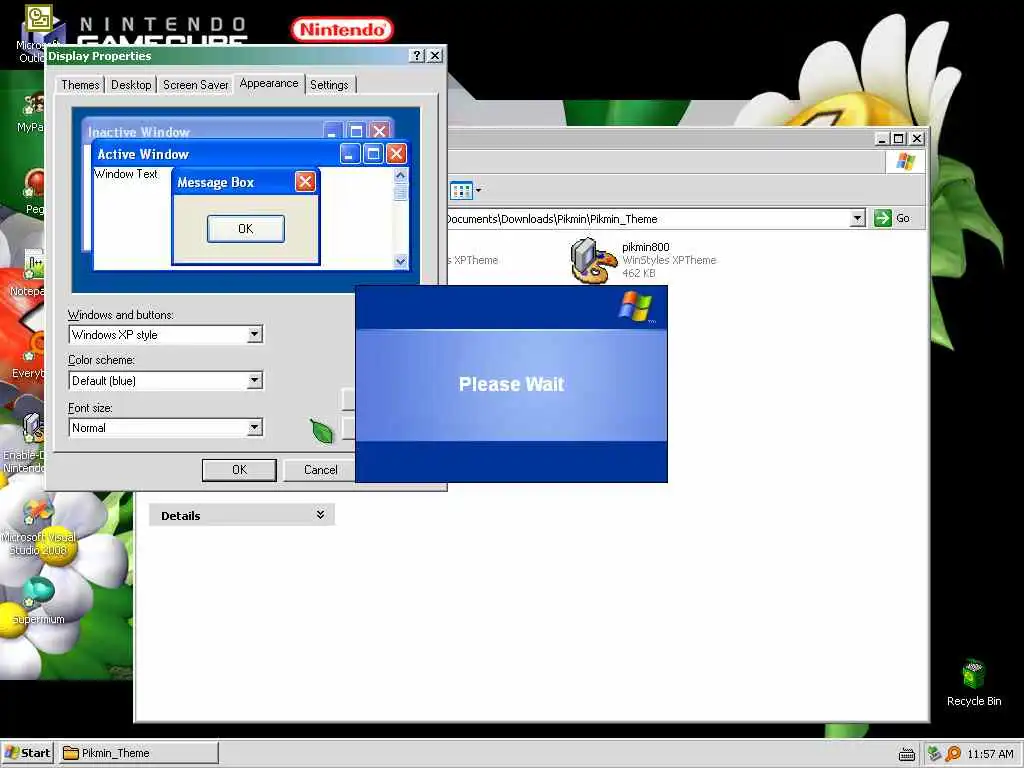The width and height of the screenshot is (1024, 768).
Task: Open the Color scheme dropdown
Action: [x=255, y=380]
